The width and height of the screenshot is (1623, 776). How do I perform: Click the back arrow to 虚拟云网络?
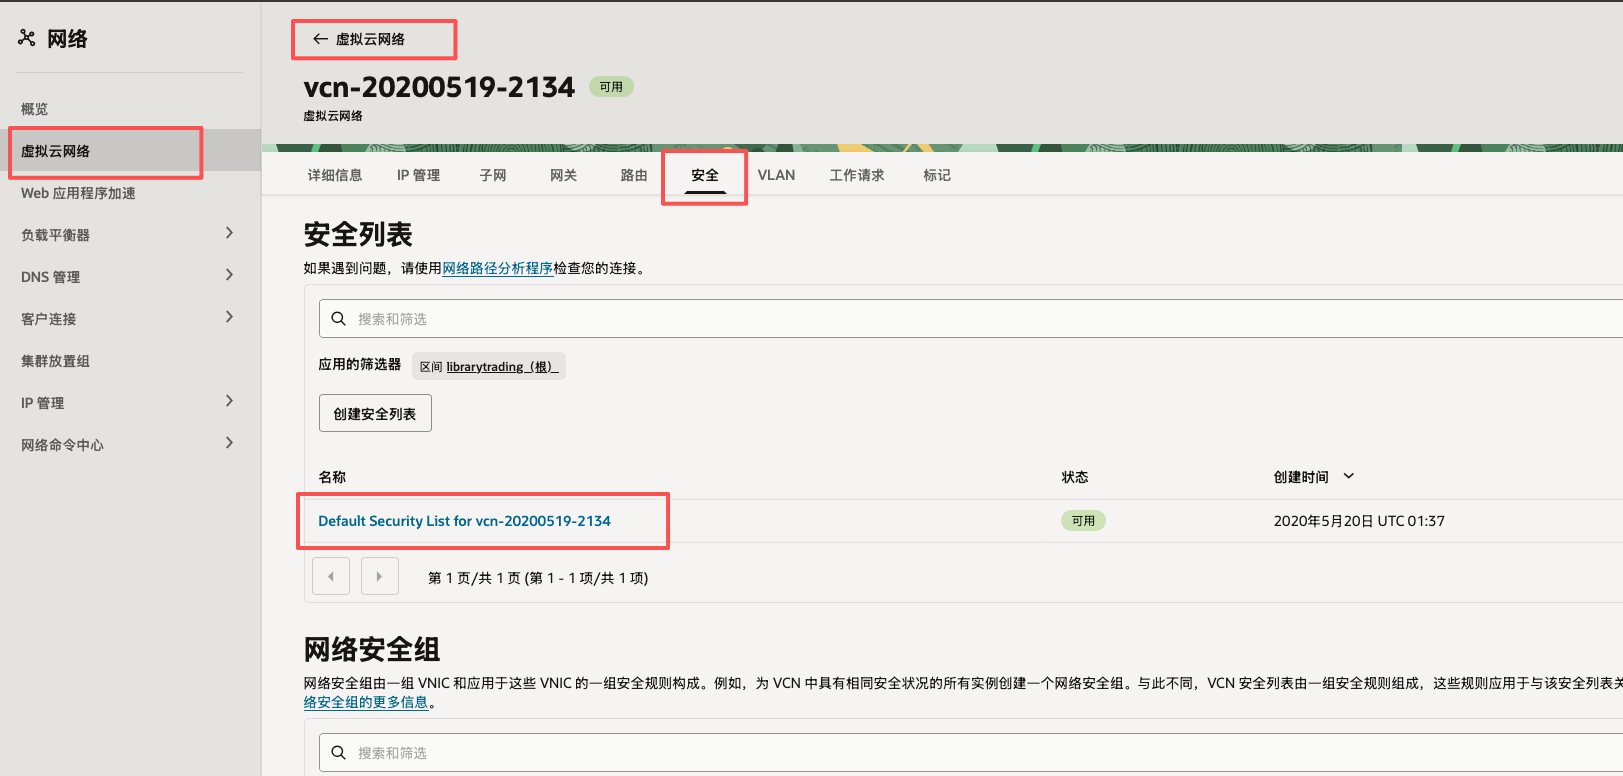tap(320, 39)
